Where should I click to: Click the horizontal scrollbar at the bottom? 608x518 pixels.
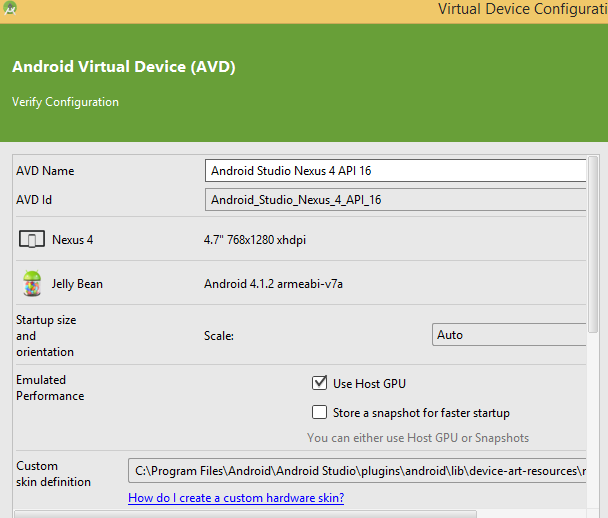point(300,514)
